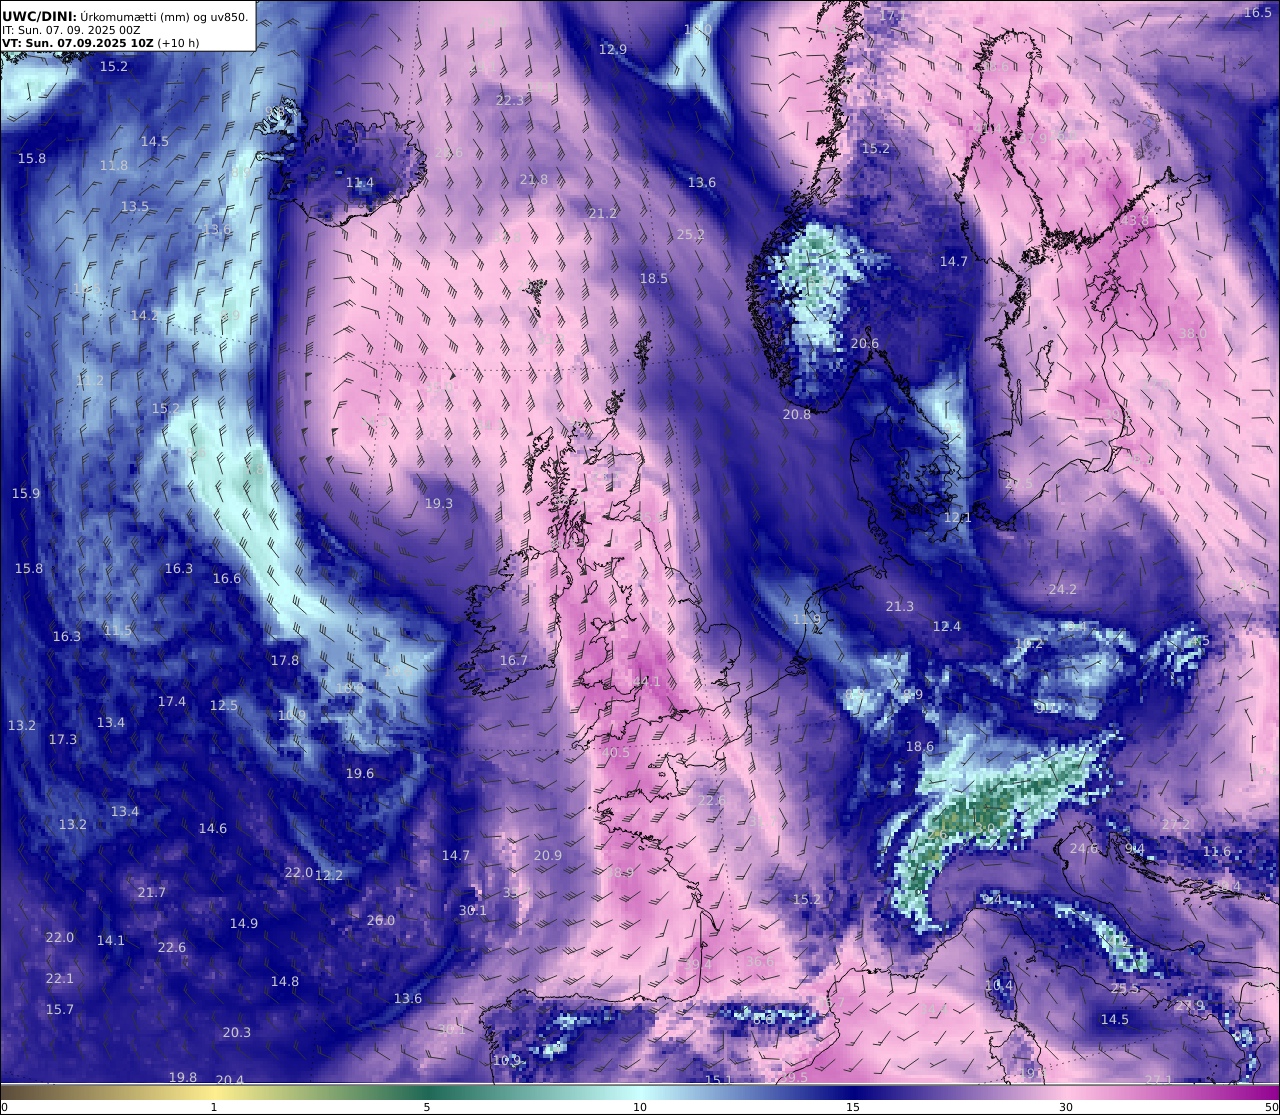Click the map value '38.0'
The width and height of the screenshot is (1280, 1115).
pos(1193,333)
